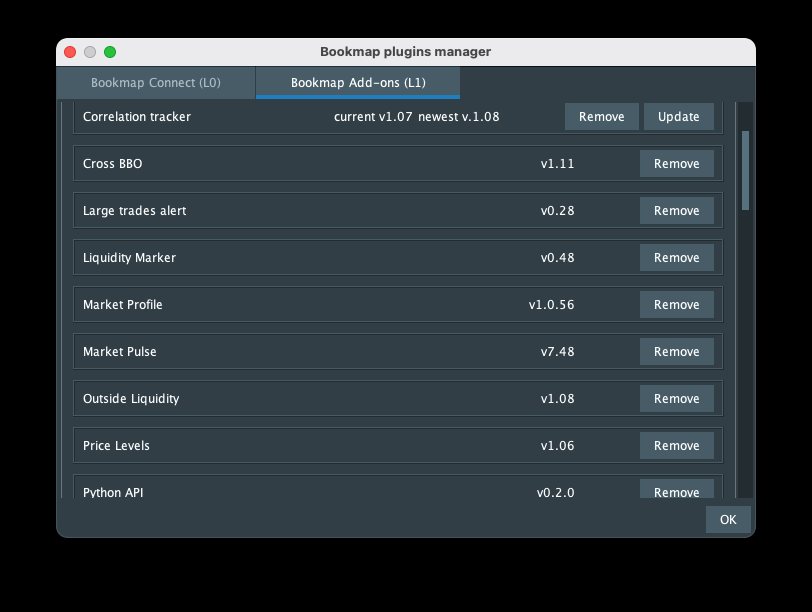Click the green zoom window button
The width and height of the screenshot is (812, 612).
pyautogui.click(x=110, y=52)
